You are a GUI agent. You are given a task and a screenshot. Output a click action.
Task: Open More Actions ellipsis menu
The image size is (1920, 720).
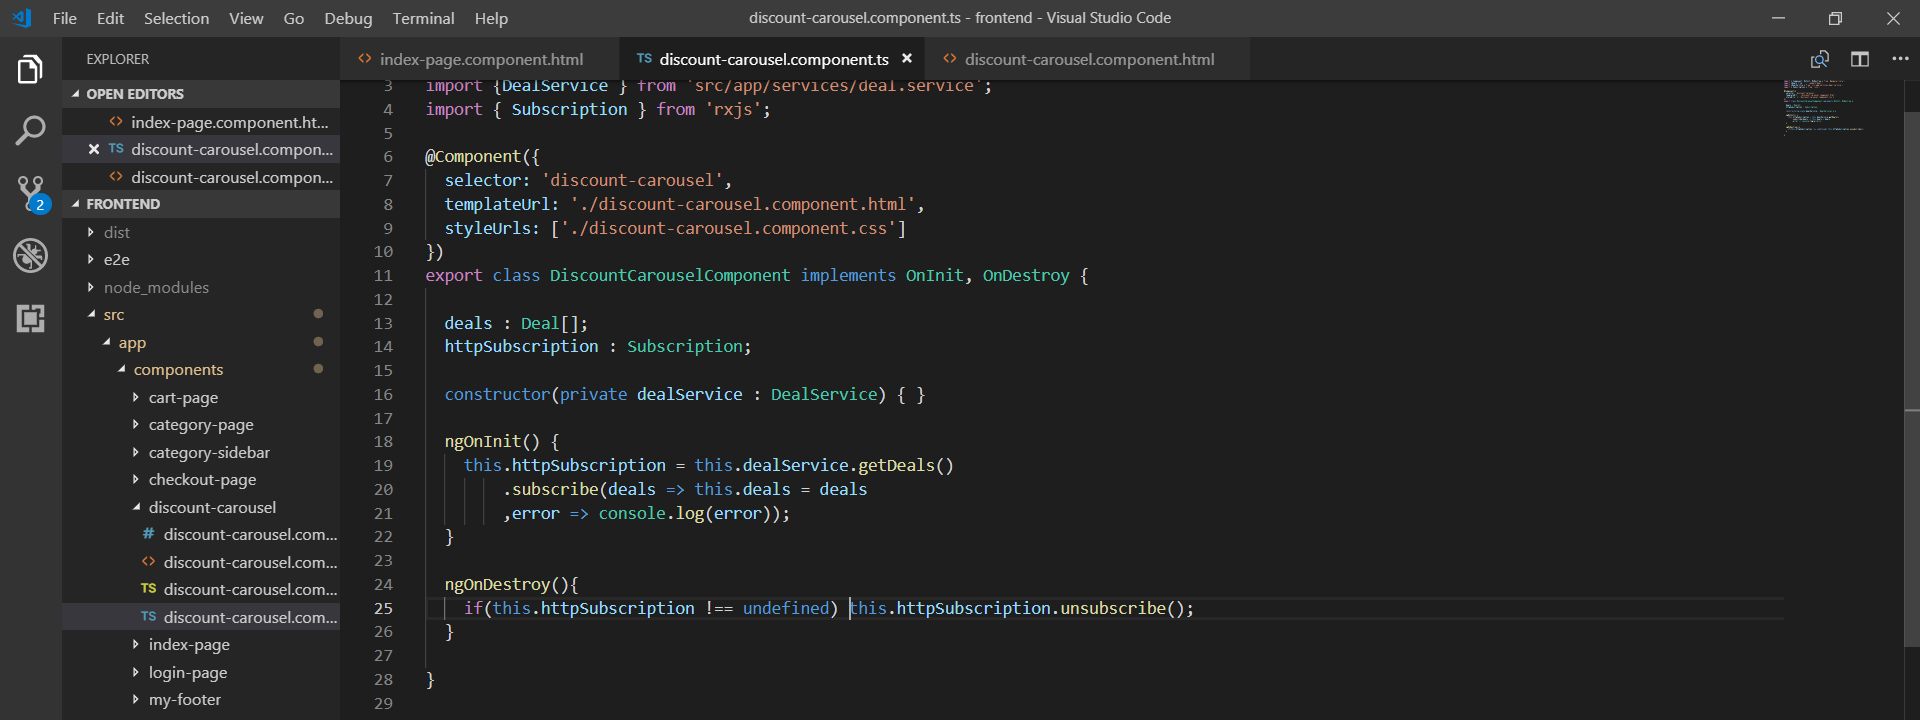coord(1900,59)
